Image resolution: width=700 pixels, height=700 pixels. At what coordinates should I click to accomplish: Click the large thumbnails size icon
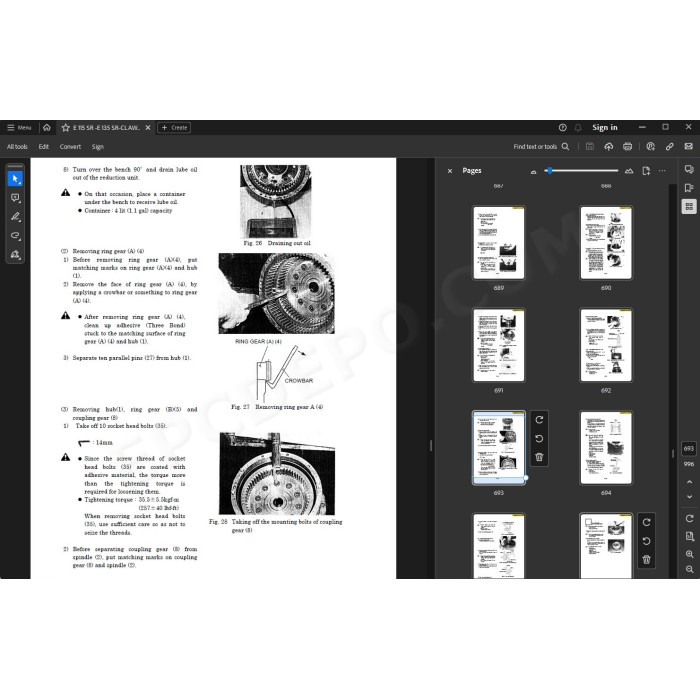[x=629, y=171]
